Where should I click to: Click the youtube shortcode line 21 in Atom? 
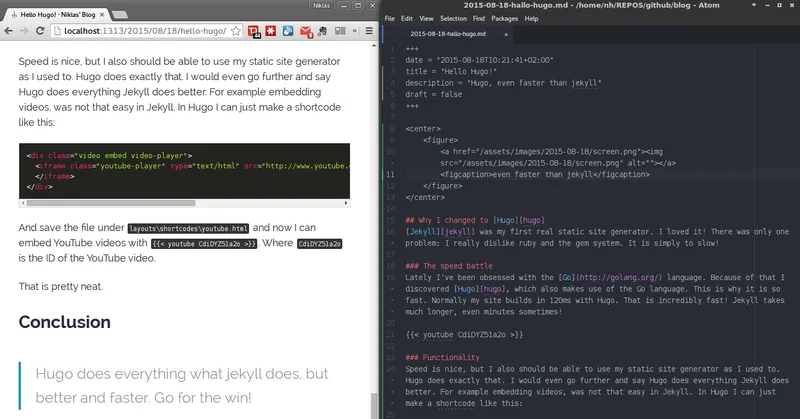(x=464, y=335)
